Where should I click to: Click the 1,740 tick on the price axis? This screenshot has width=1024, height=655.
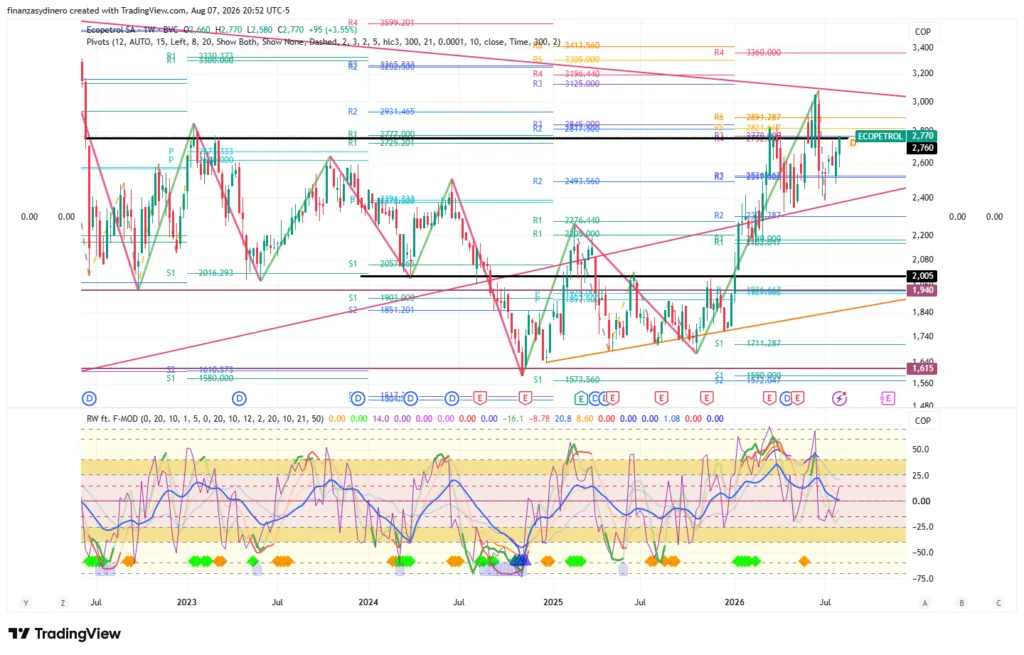point(923,336)
